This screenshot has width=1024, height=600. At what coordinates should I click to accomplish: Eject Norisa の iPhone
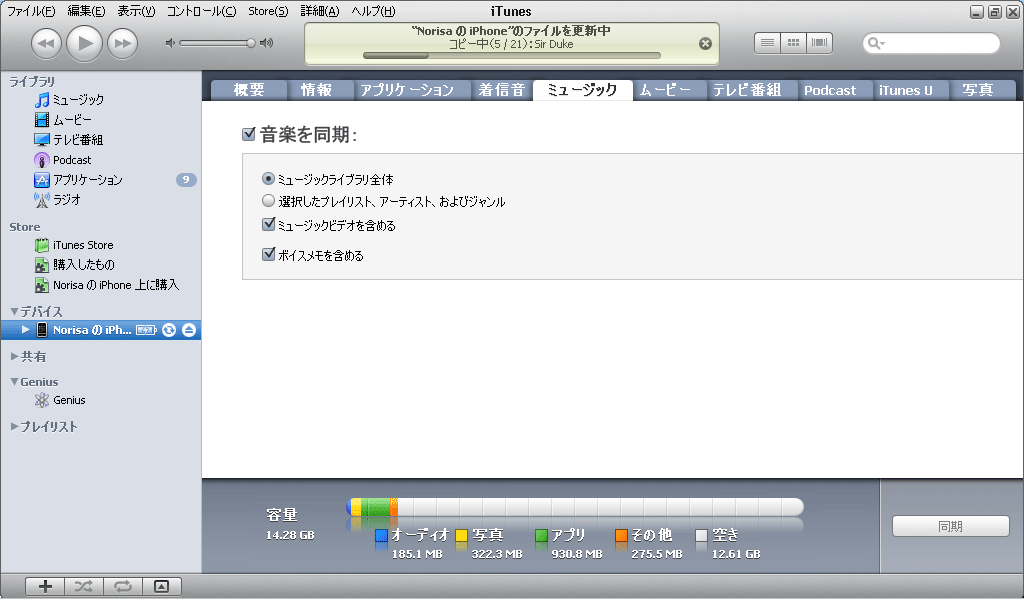tap(189, 330)
